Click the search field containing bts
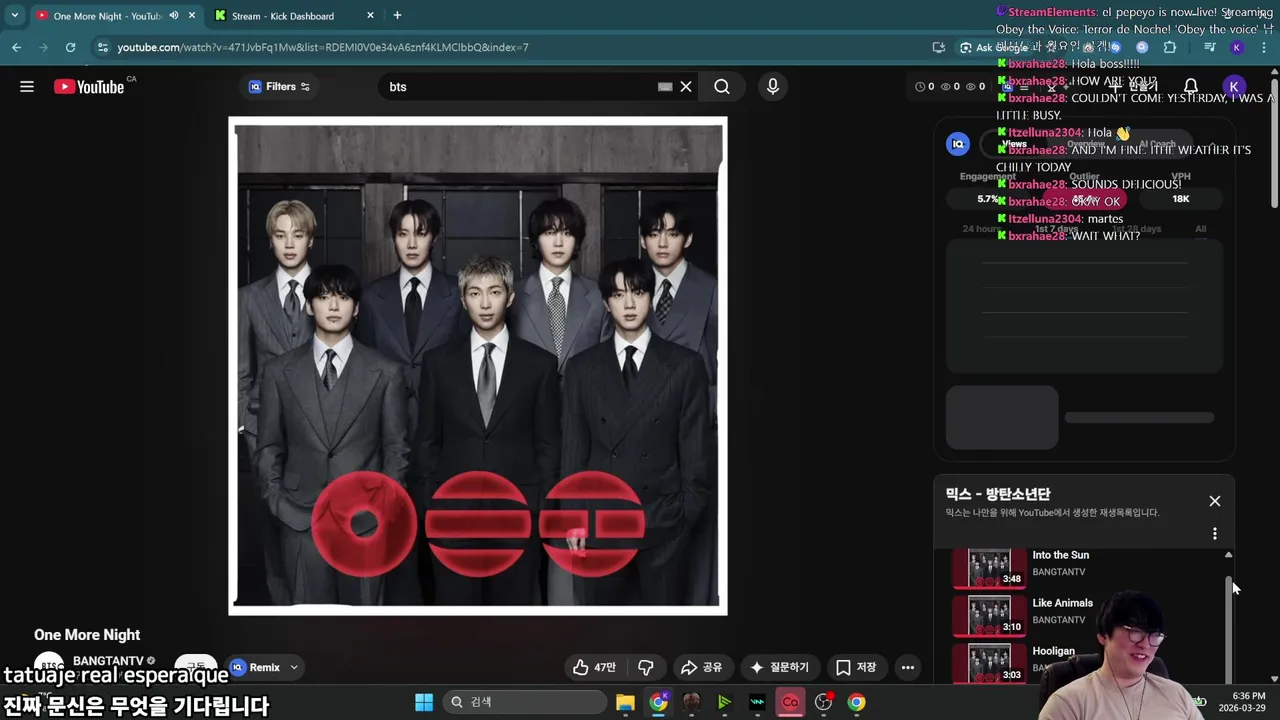The height and width of the screenshot is (720, 1280). (x=520, y=87)
